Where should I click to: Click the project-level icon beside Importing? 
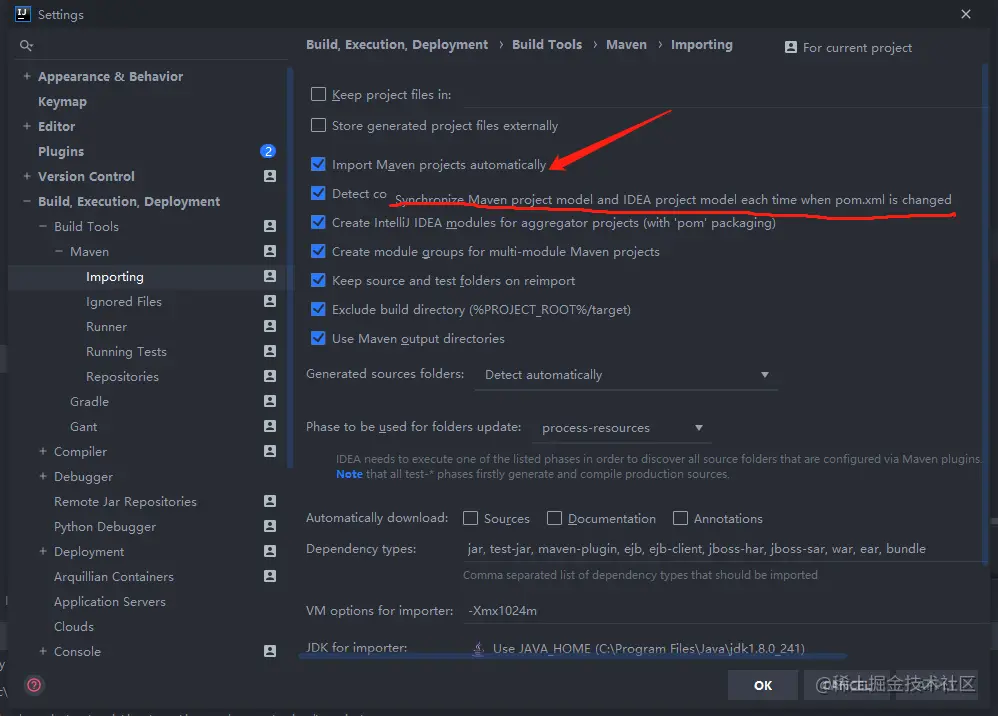pos(270,276)
